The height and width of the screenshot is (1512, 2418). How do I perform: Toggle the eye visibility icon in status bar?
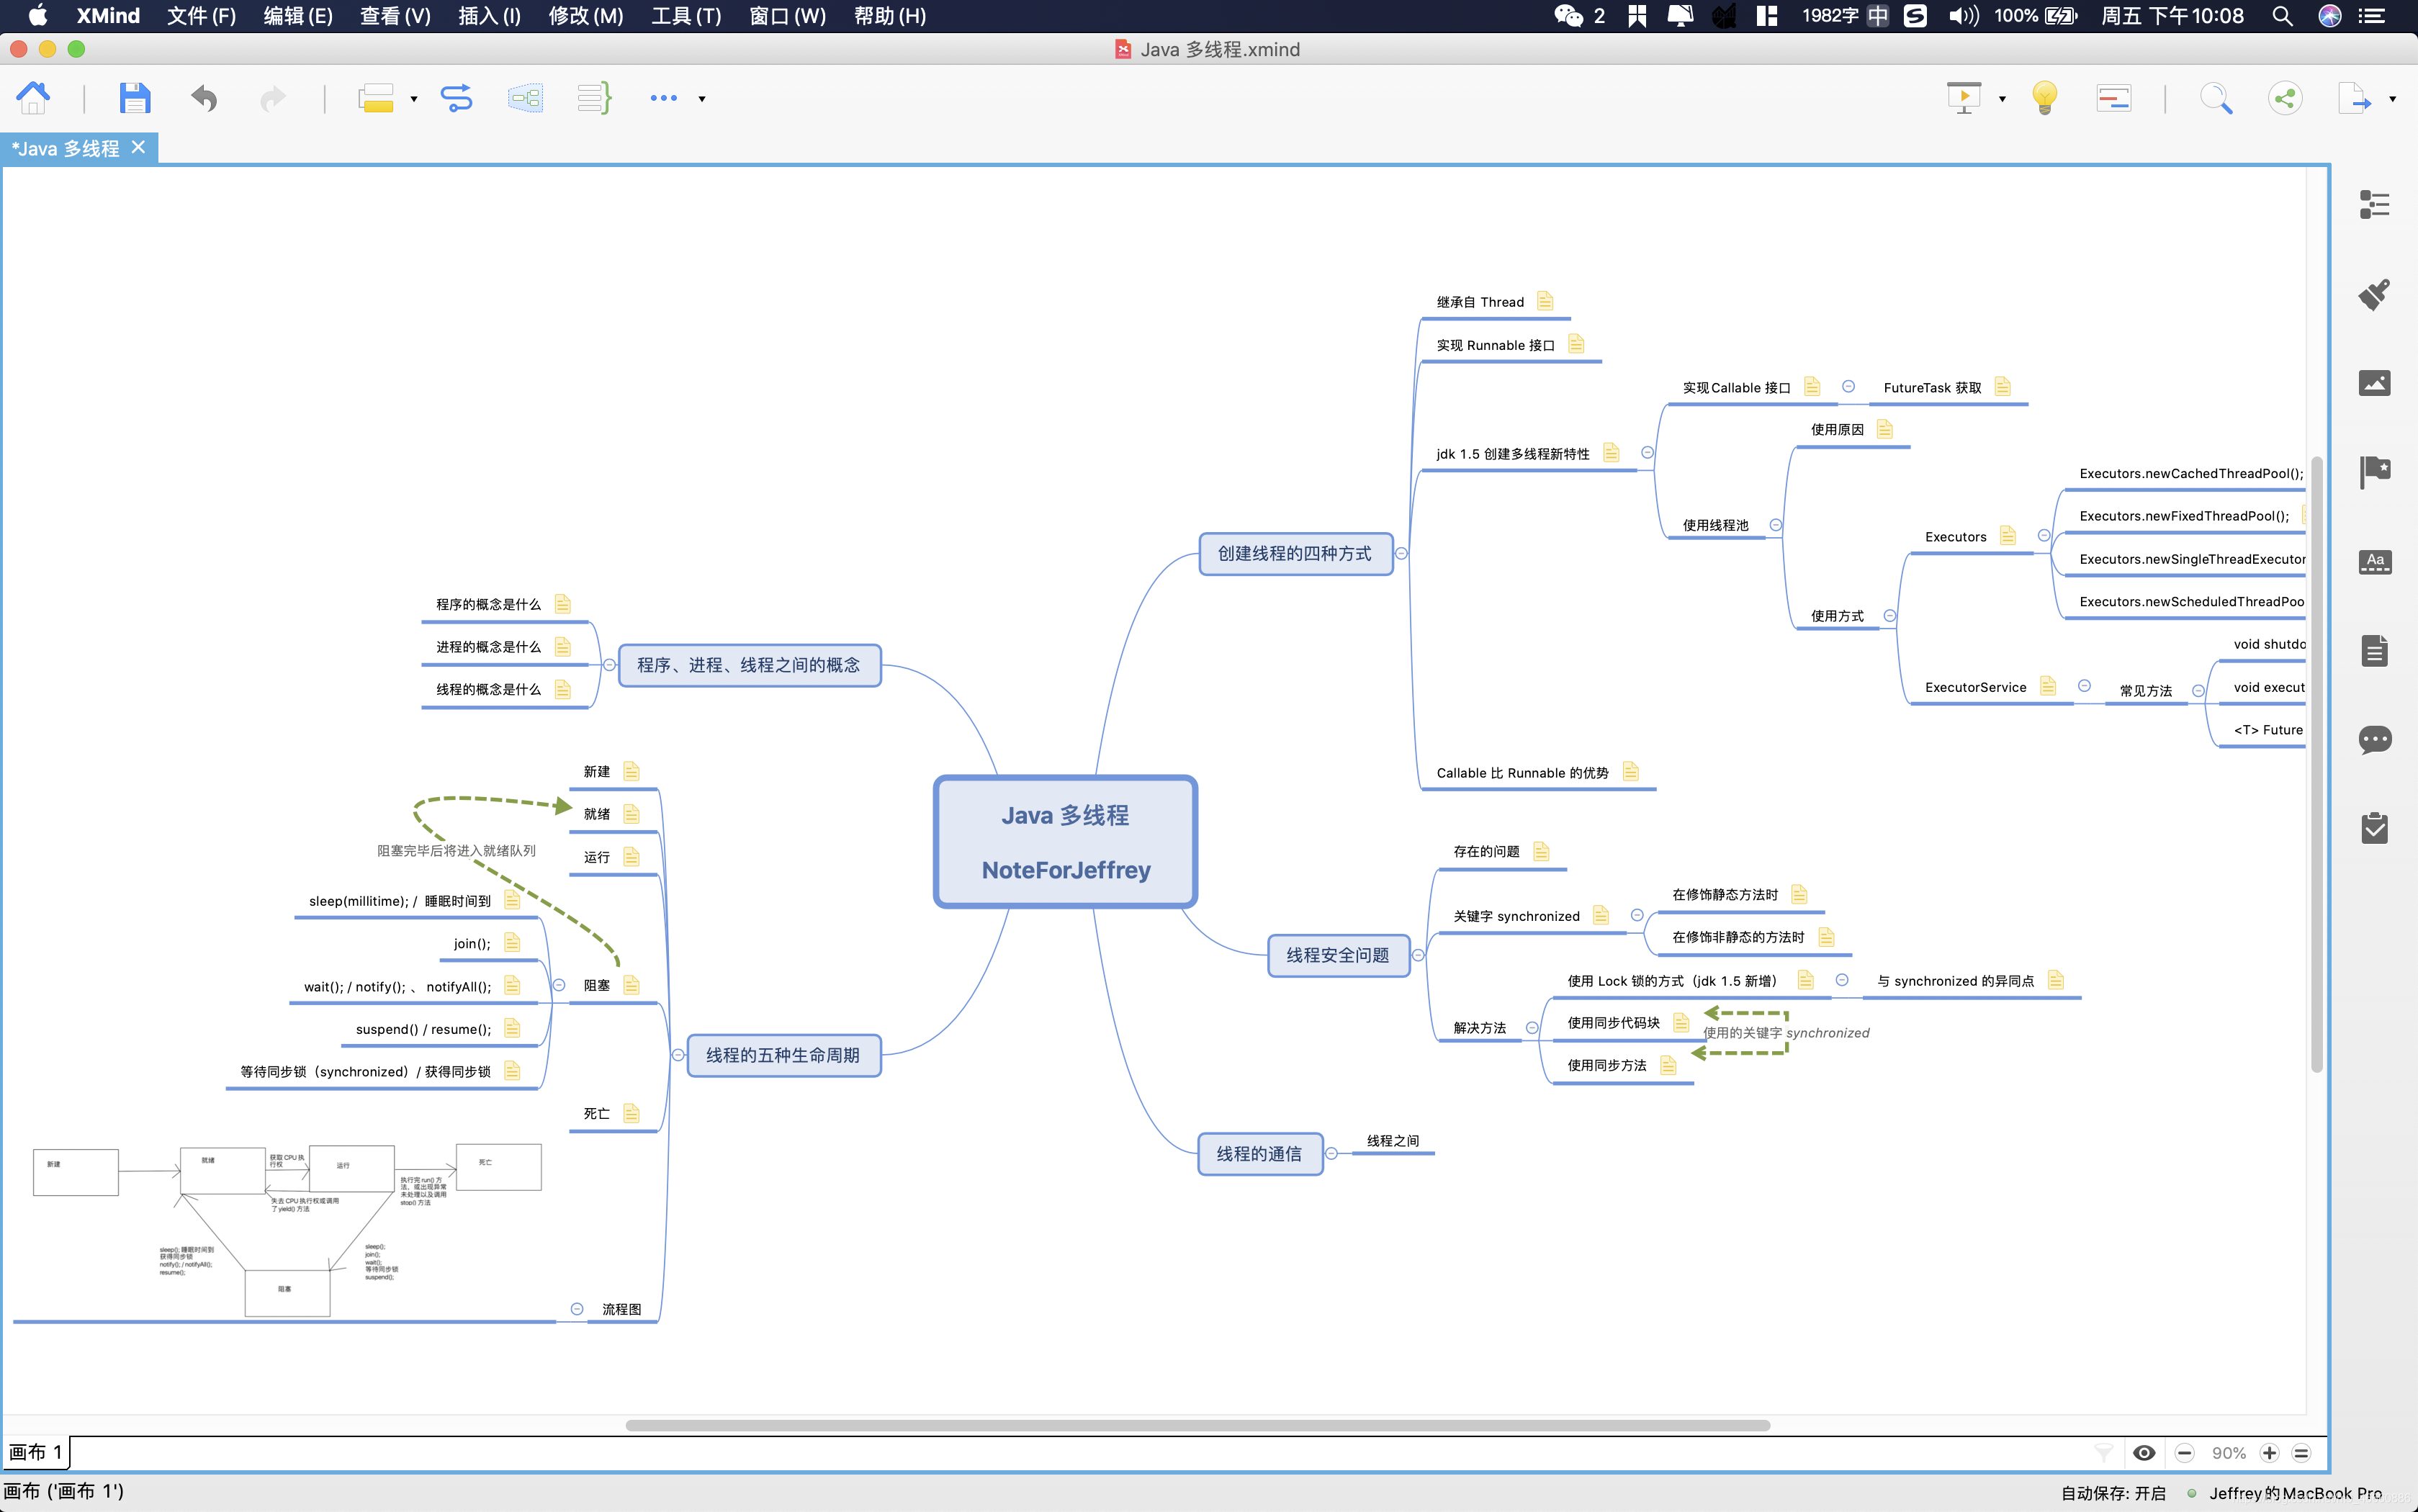click(x=2144, y=1453)
